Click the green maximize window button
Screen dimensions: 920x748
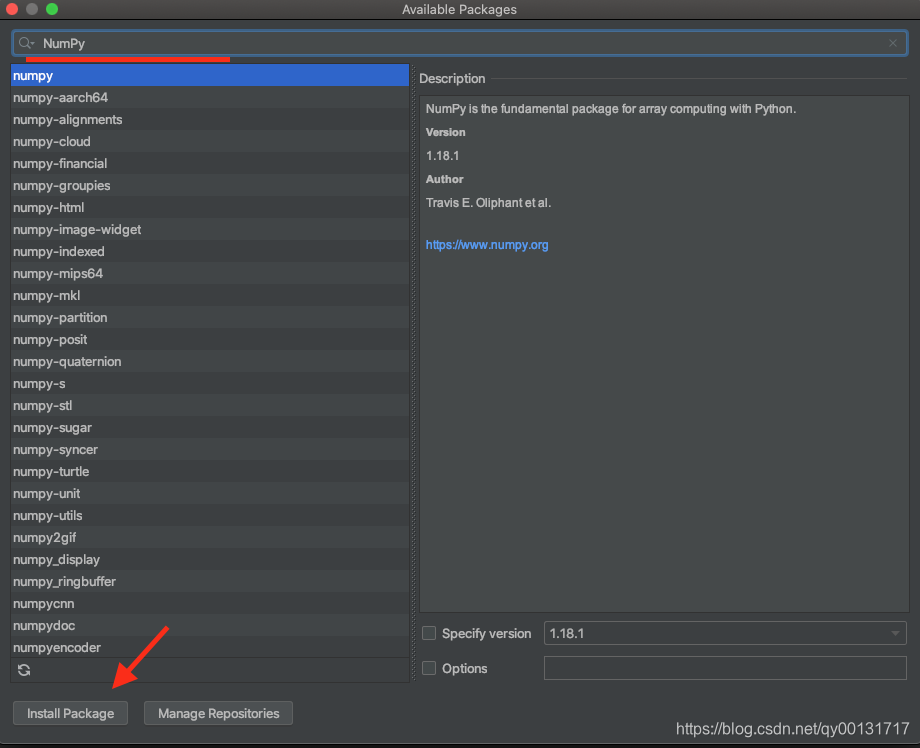coord(52,9)
